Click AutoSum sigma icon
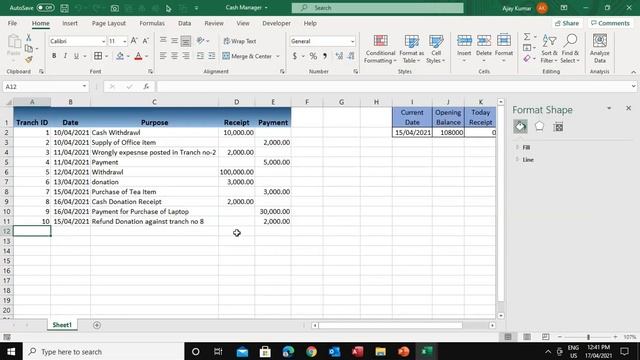This screenshot has height=360, width=640. (x=527, y=37)
